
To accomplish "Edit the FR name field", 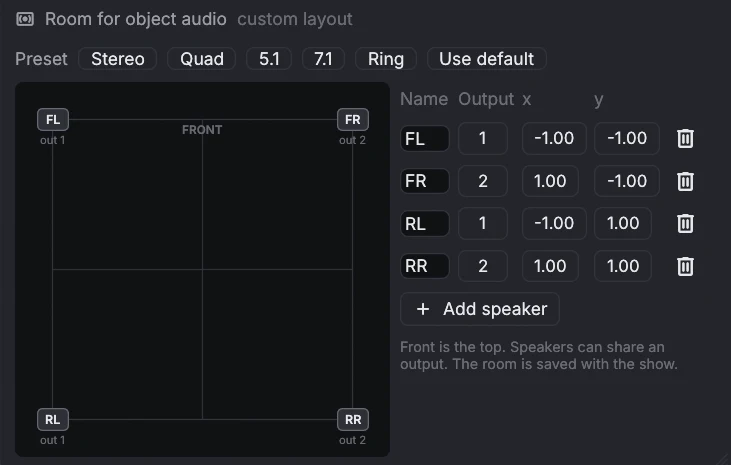I will point(425,181).
